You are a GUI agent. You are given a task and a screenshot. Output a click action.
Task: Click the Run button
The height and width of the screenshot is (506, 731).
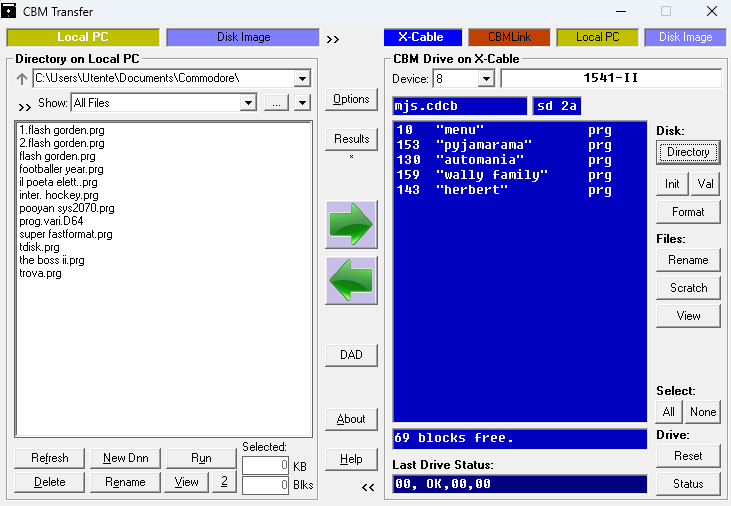click(201, 458)
